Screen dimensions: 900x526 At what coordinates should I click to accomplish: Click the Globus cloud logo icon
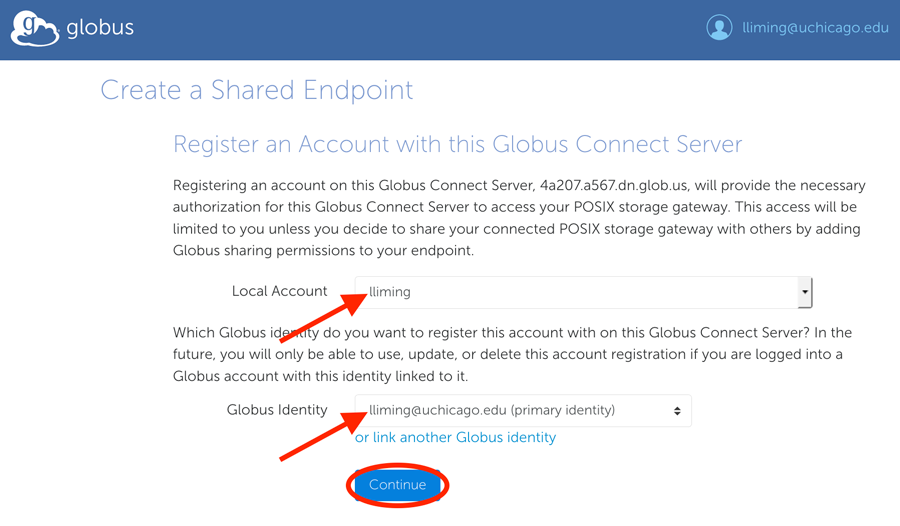click(34, 28)
